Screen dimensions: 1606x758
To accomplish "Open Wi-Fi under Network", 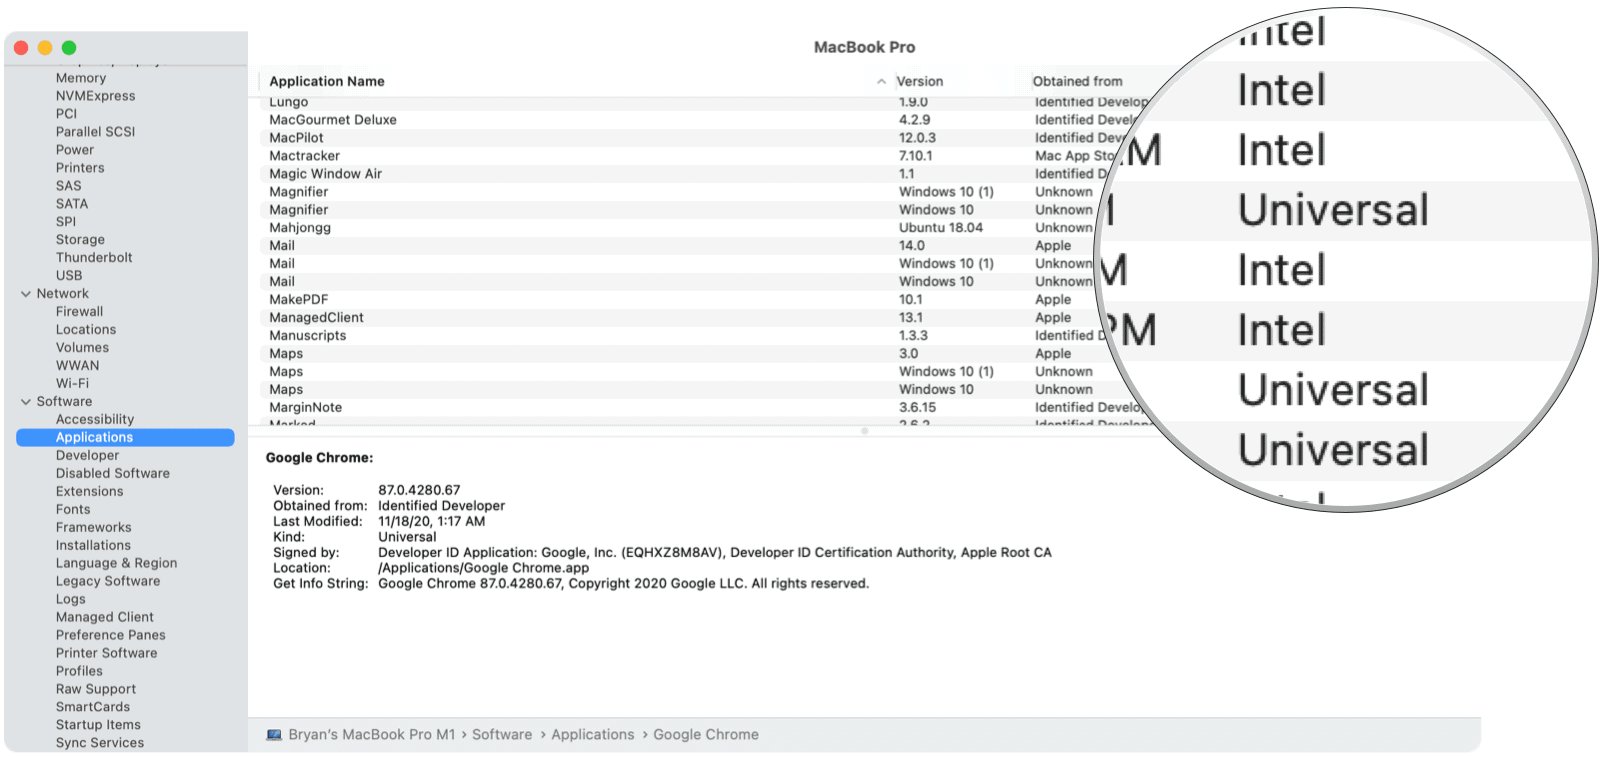I will [72, 384].
